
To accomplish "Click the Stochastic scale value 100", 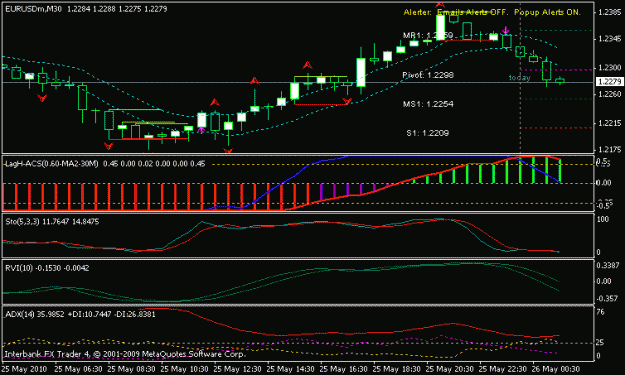I will pos(603,220).
